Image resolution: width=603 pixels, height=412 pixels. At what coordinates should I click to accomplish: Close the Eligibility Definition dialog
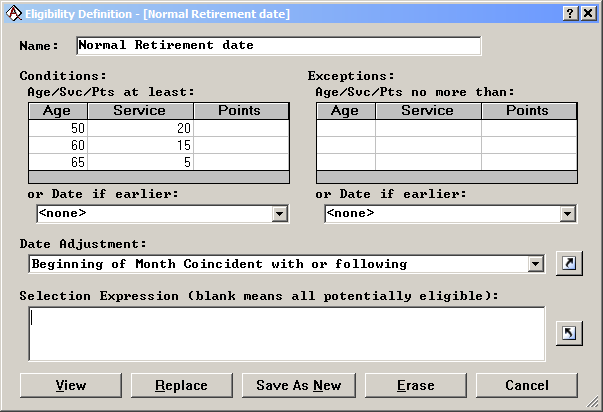[587, 13]
